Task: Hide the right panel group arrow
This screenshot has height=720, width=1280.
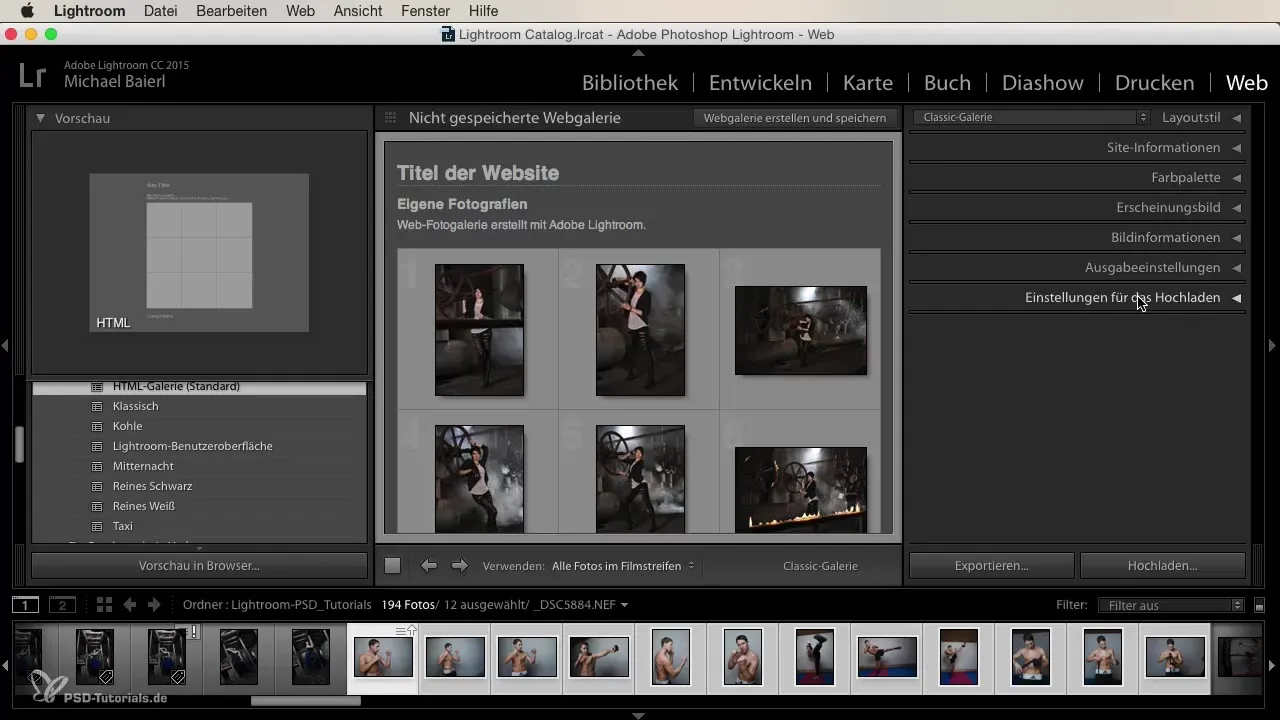Action: coord(1272,345)
